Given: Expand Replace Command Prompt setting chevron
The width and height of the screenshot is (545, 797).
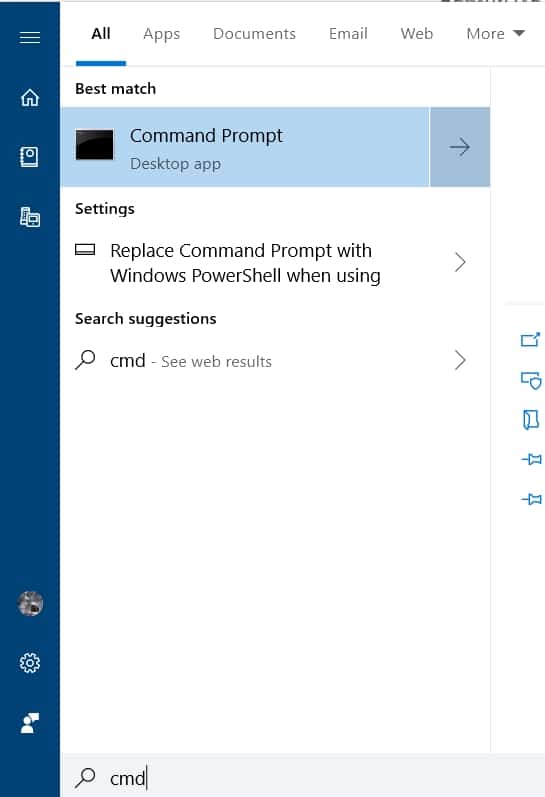Looking at the screenshot, I should (x=460, y=262).
